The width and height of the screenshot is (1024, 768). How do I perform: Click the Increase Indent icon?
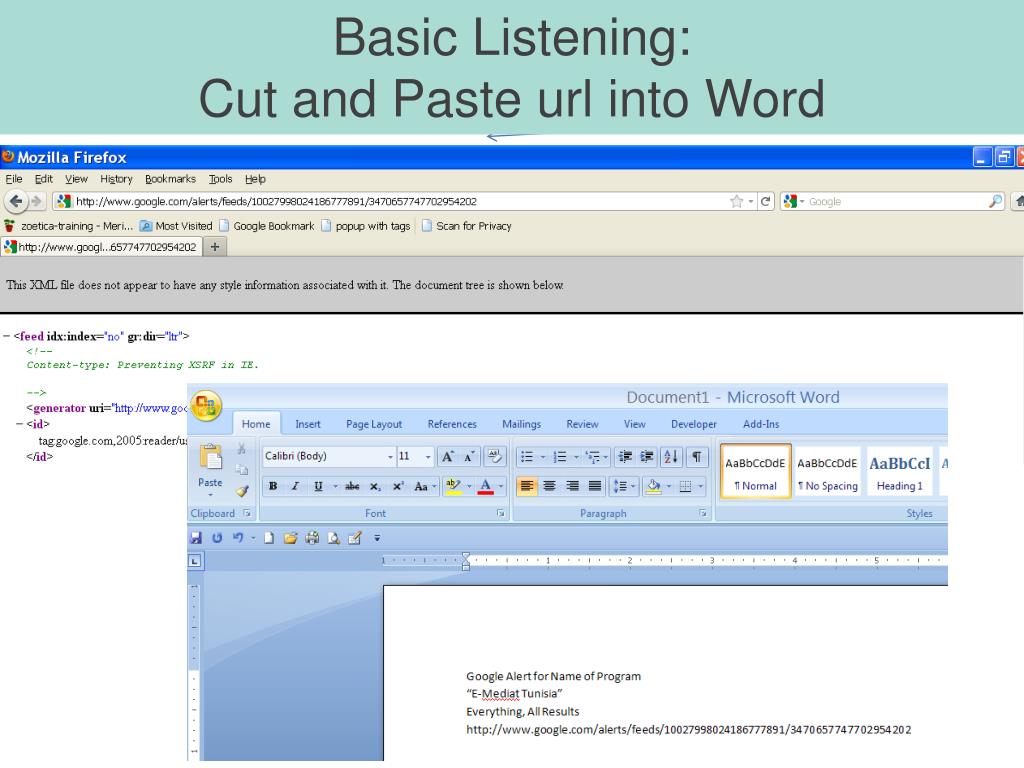pos(647,456)
